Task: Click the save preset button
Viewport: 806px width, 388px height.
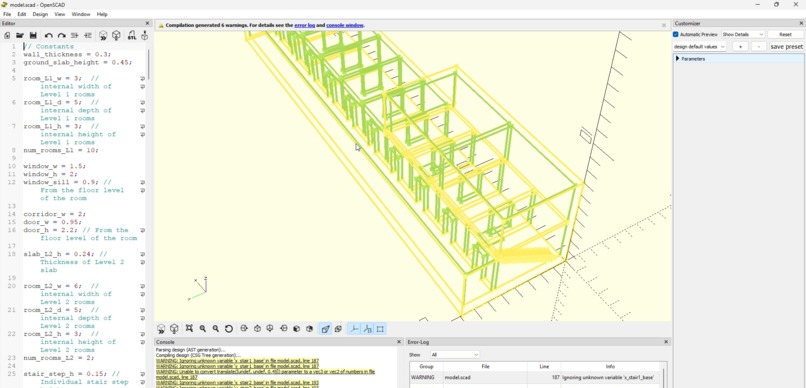Action: (786, 47)
